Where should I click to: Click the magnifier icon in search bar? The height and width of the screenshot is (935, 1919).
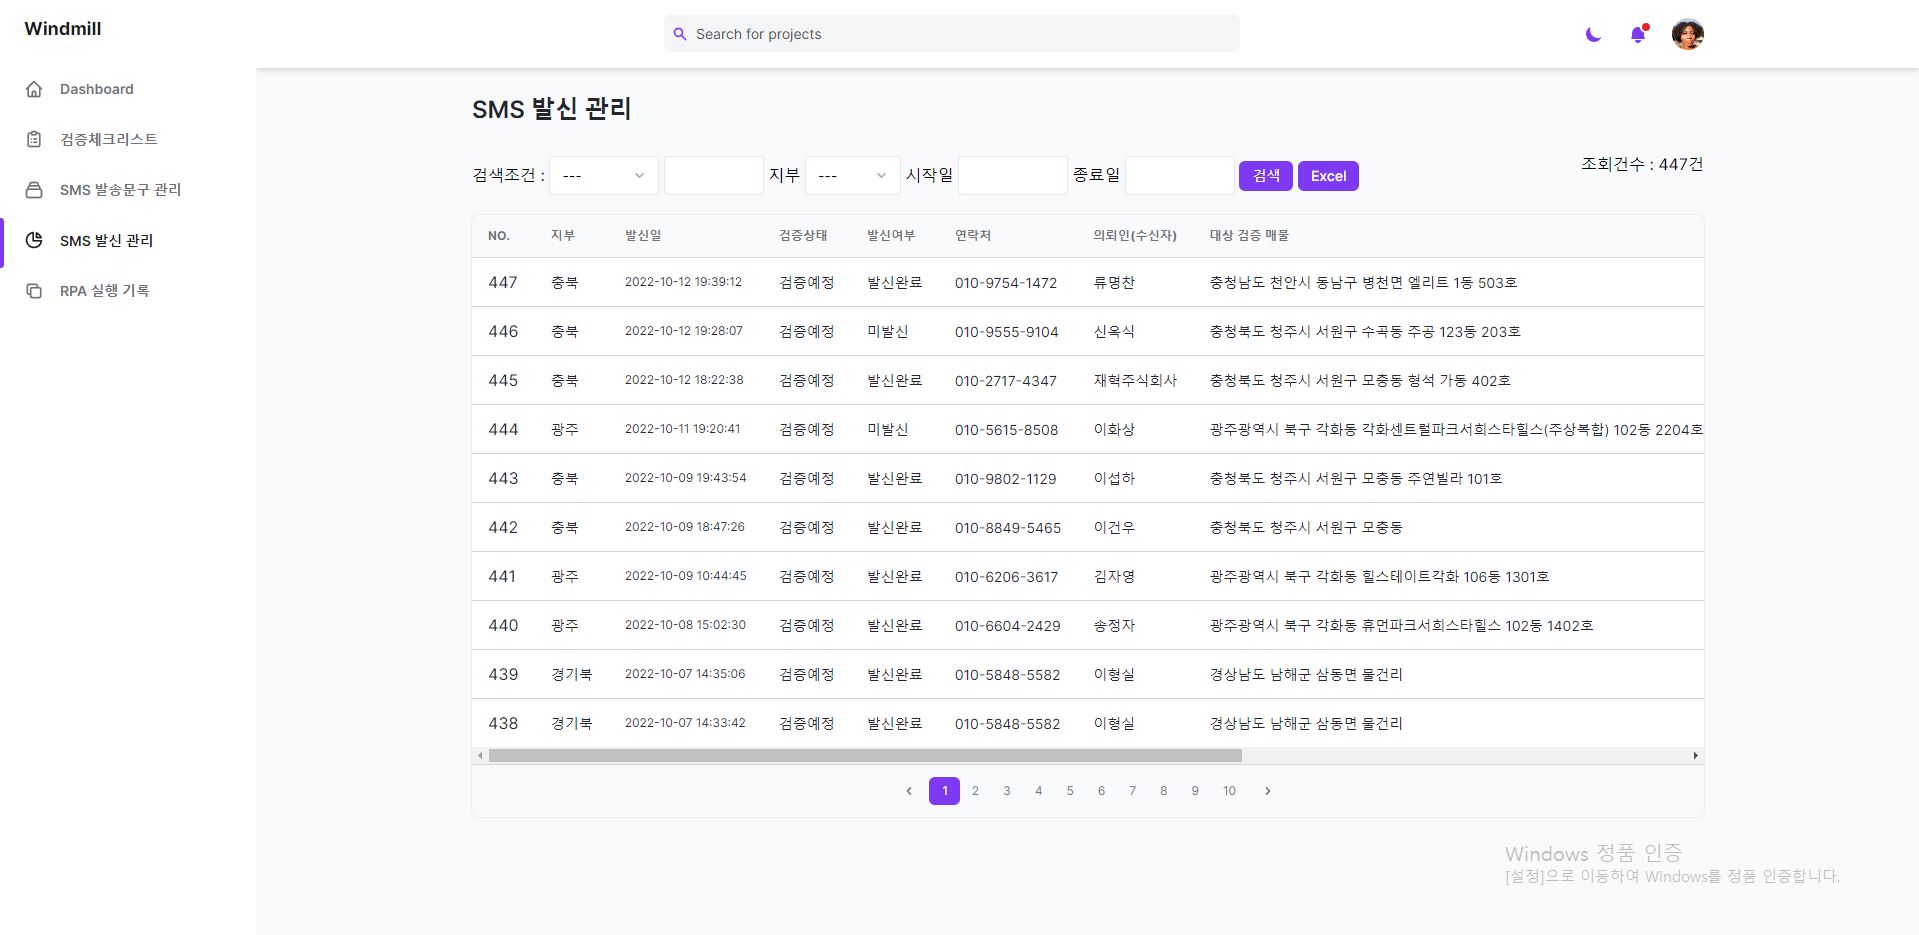[x=680, y=34]
